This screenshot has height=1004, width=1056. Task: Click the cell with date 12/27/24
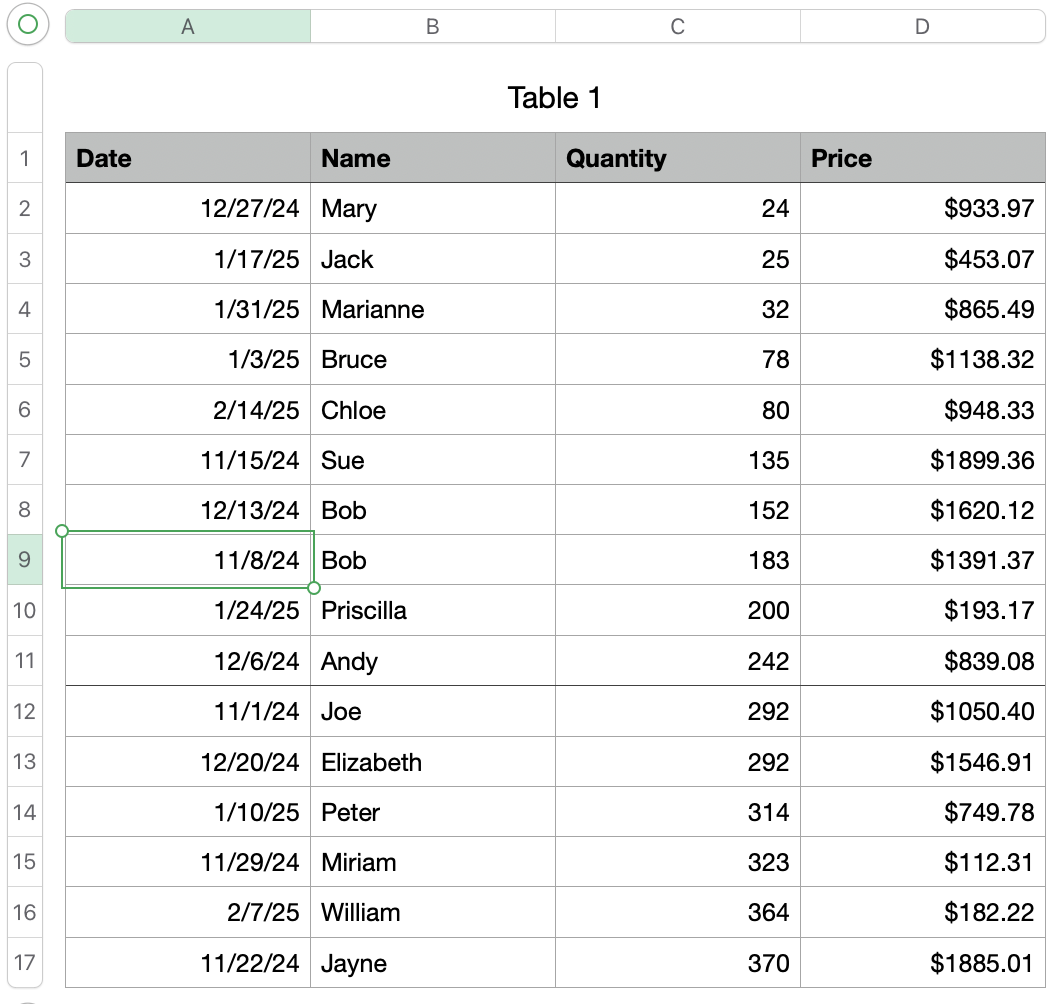point(188,208)
